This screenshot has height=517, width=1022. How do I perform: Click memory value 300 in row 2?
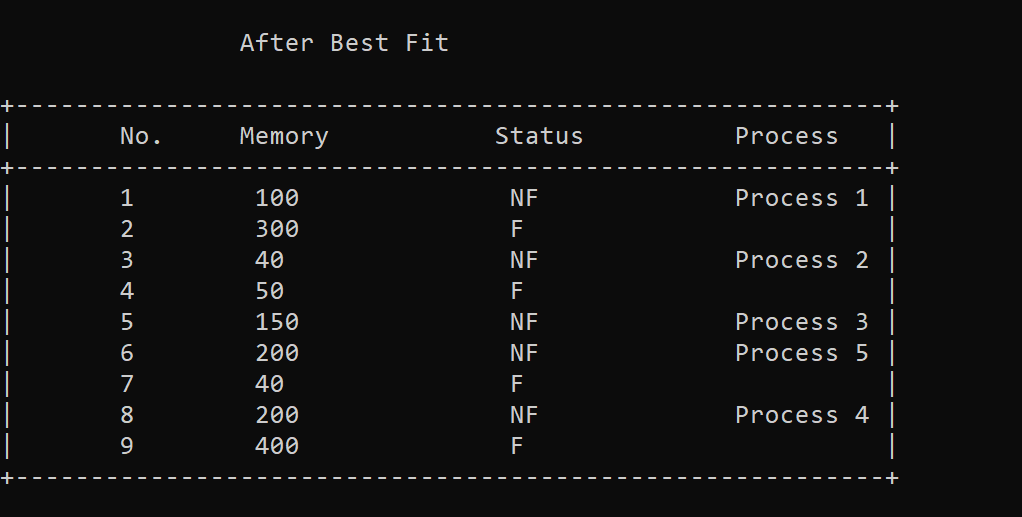[x=277, y=229]
